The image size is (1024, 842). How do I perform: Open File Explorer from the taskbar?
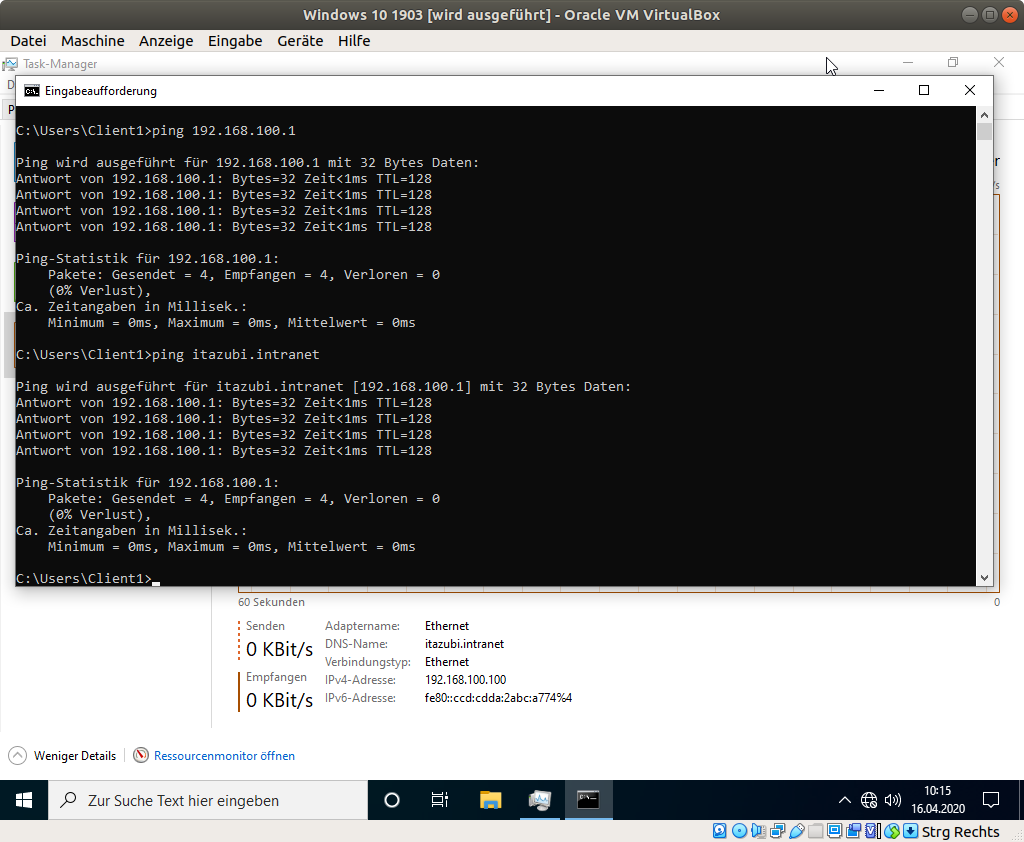(490, 800)
